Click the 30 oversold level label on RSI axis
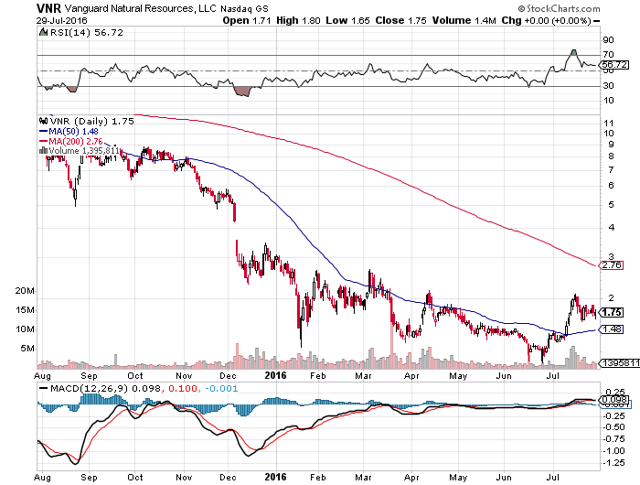This screenshot has height=485, width=640. 608,86
